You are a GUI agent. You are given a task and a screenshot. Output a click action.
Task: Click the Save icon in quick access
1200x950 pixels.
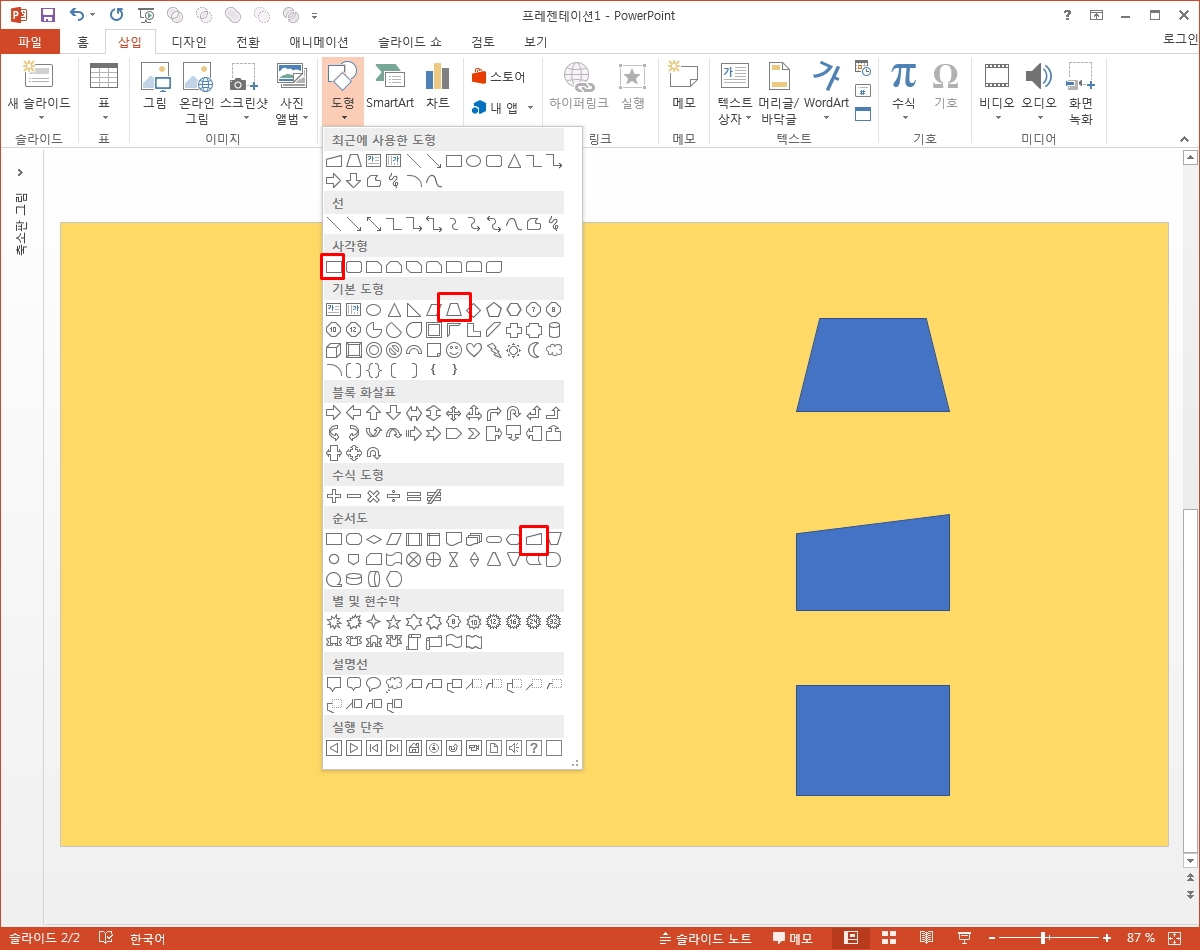48,15
